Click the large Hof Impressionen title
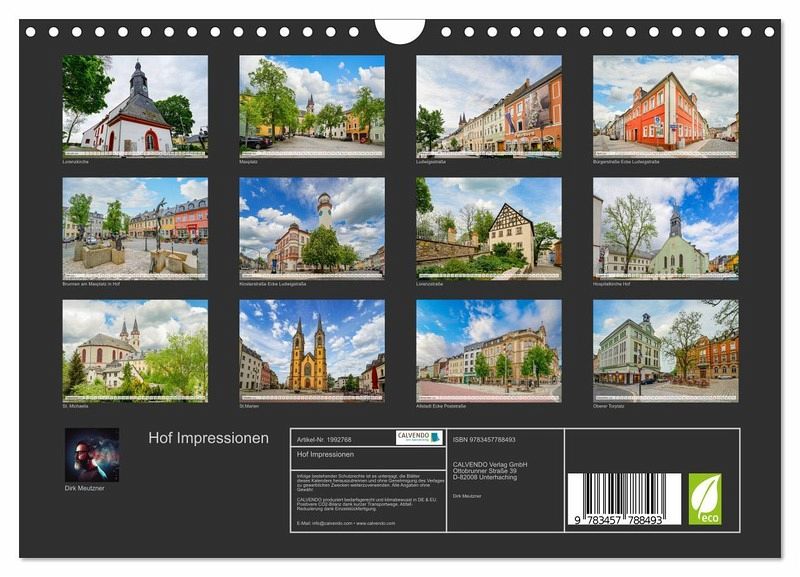 pos(208,438)
